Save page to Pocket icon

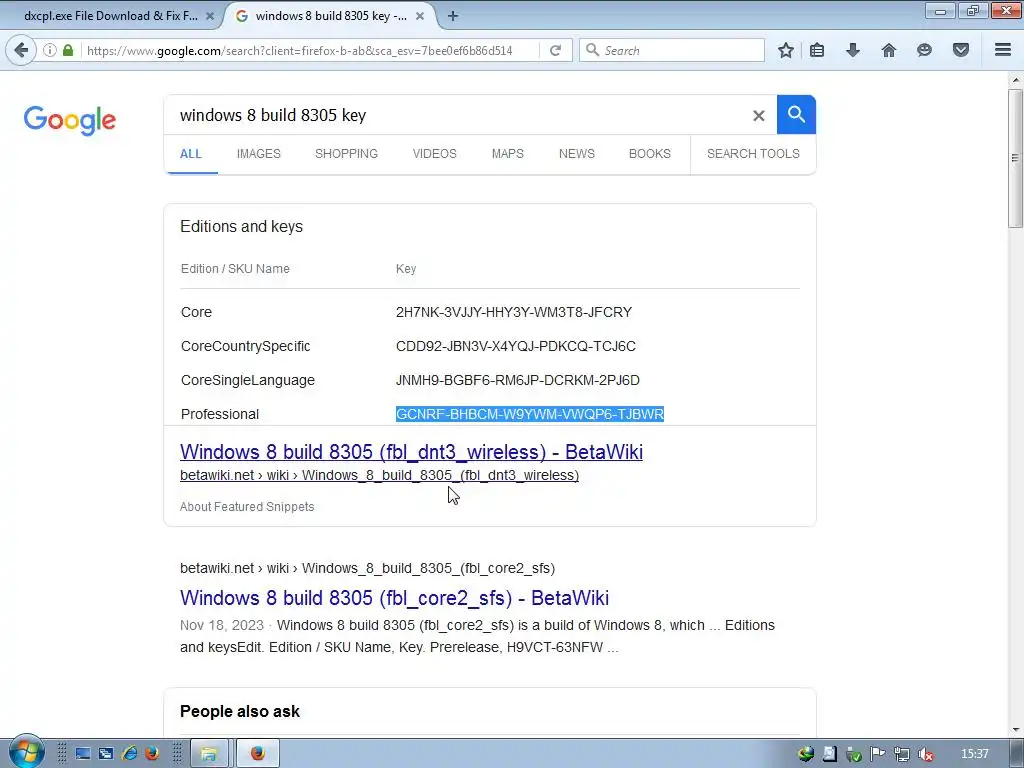point(961,50)
